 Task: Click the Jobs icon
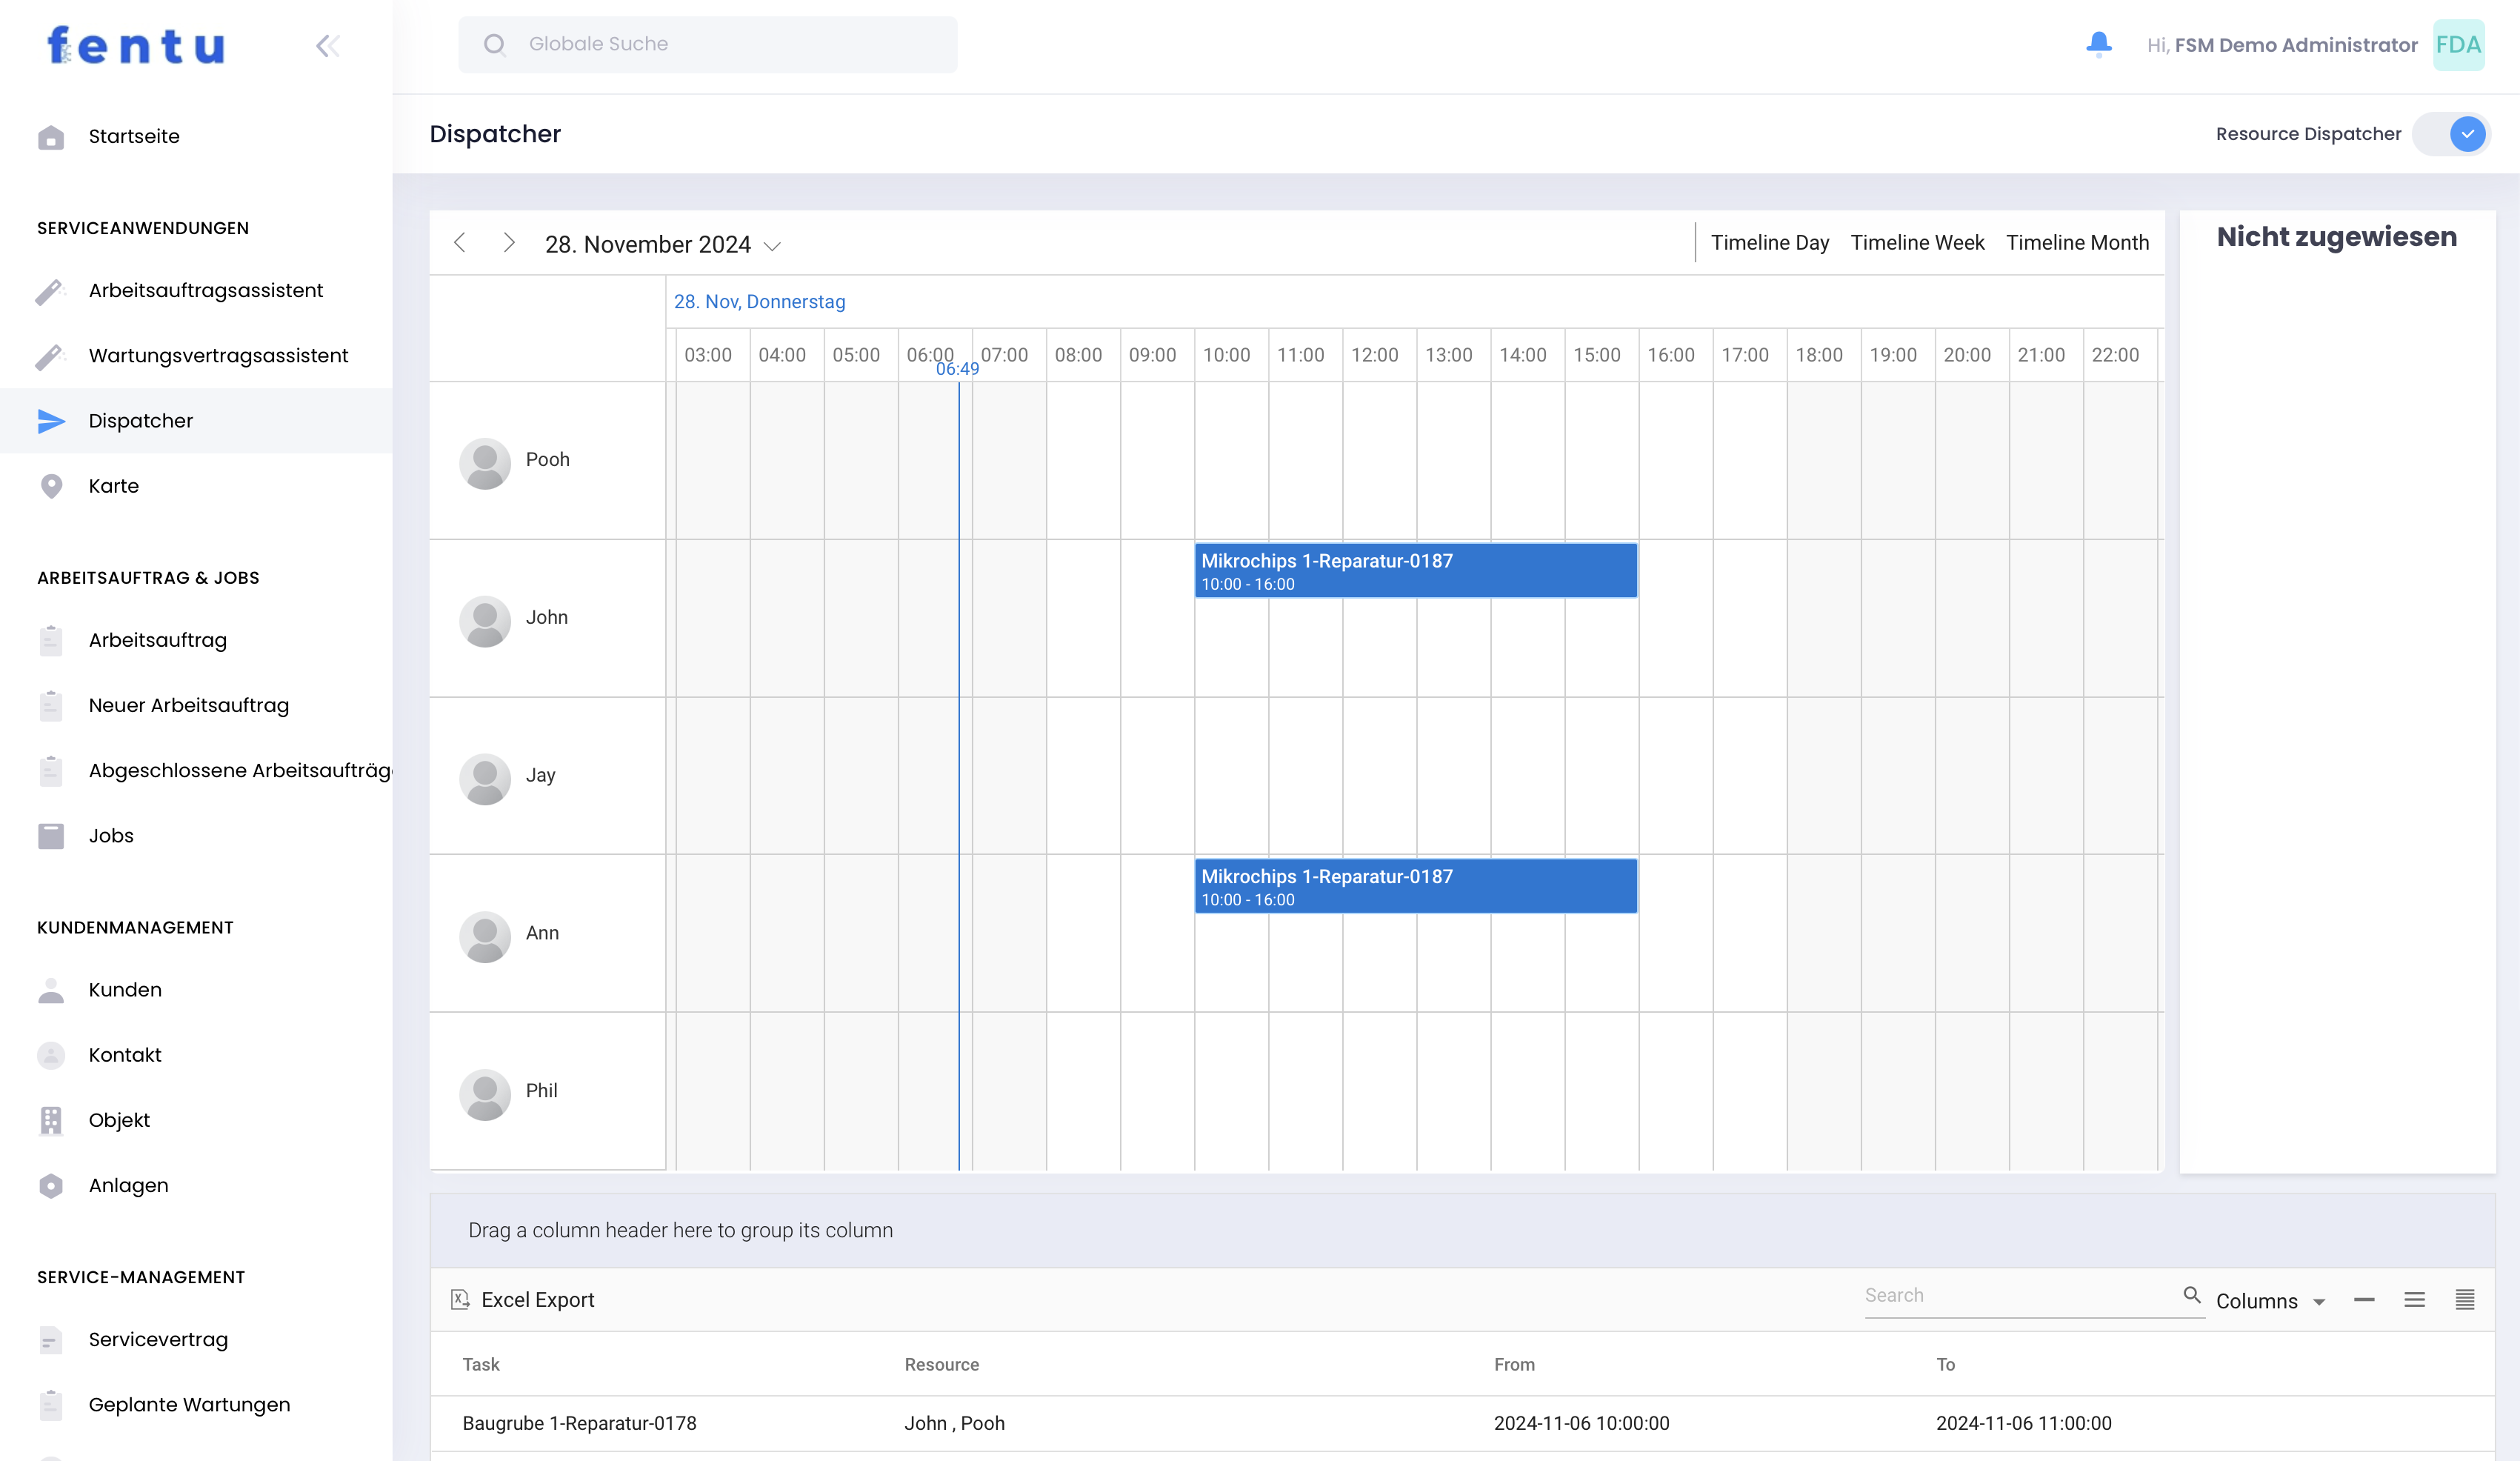tap(51, 836)
